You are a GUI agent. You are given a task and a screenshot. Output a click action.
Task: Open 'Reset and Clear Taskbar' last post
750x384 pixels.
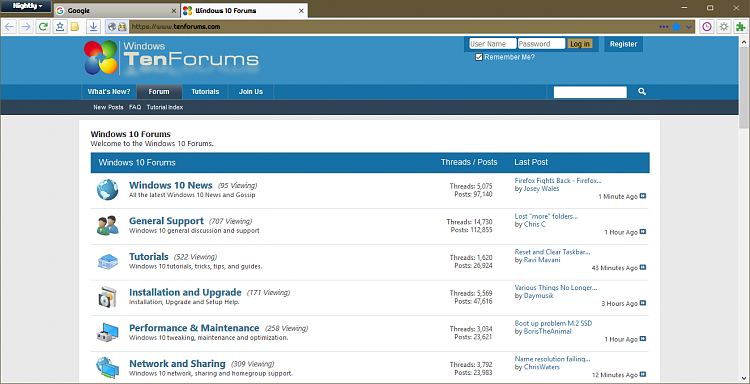(x=552, y=252)
